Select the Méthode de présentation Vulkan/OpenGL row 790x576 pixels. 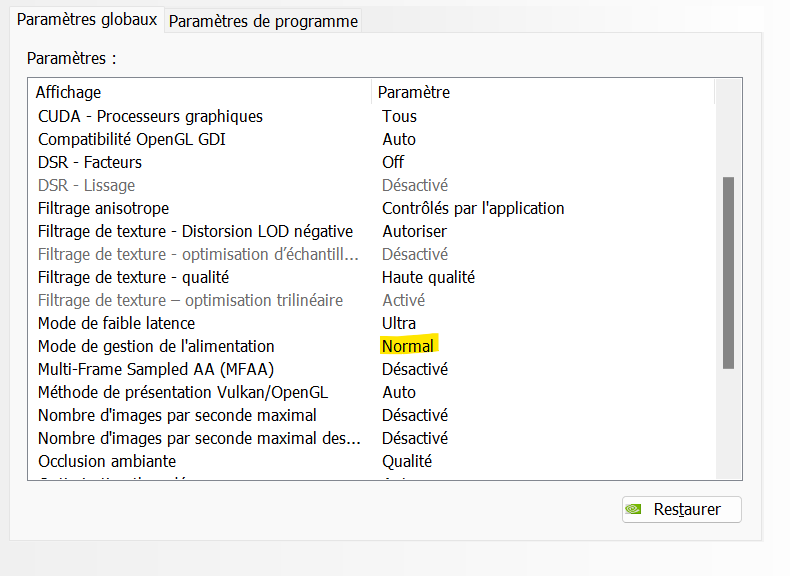click(183, 392)
